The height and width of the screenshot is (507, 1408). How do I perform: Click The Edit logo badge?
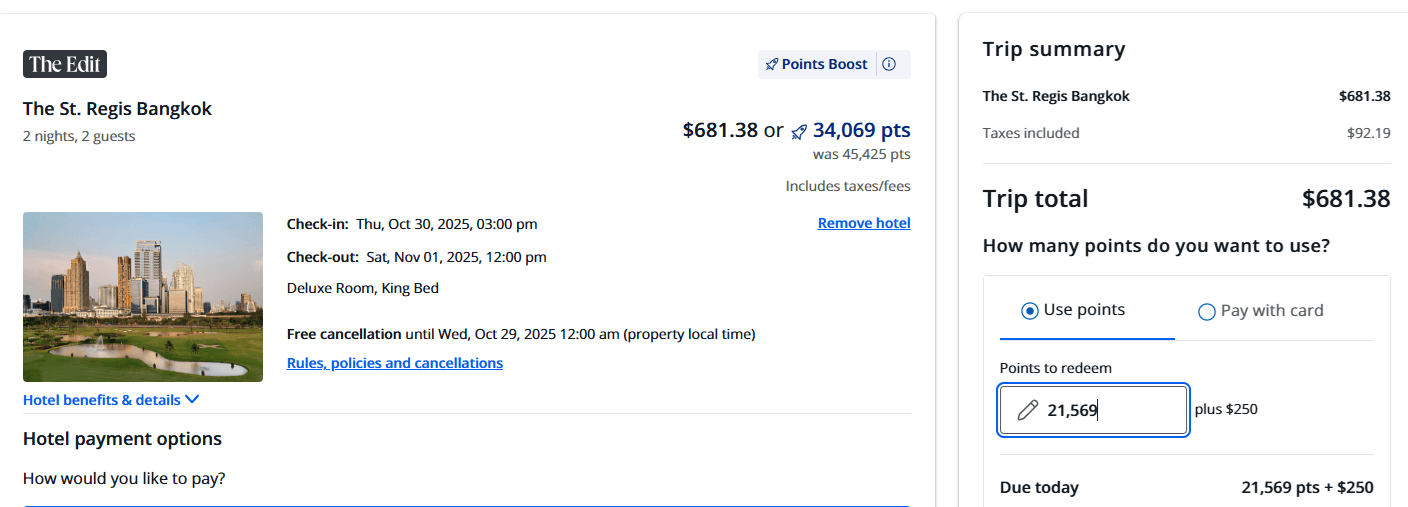(x=65, y=64)
